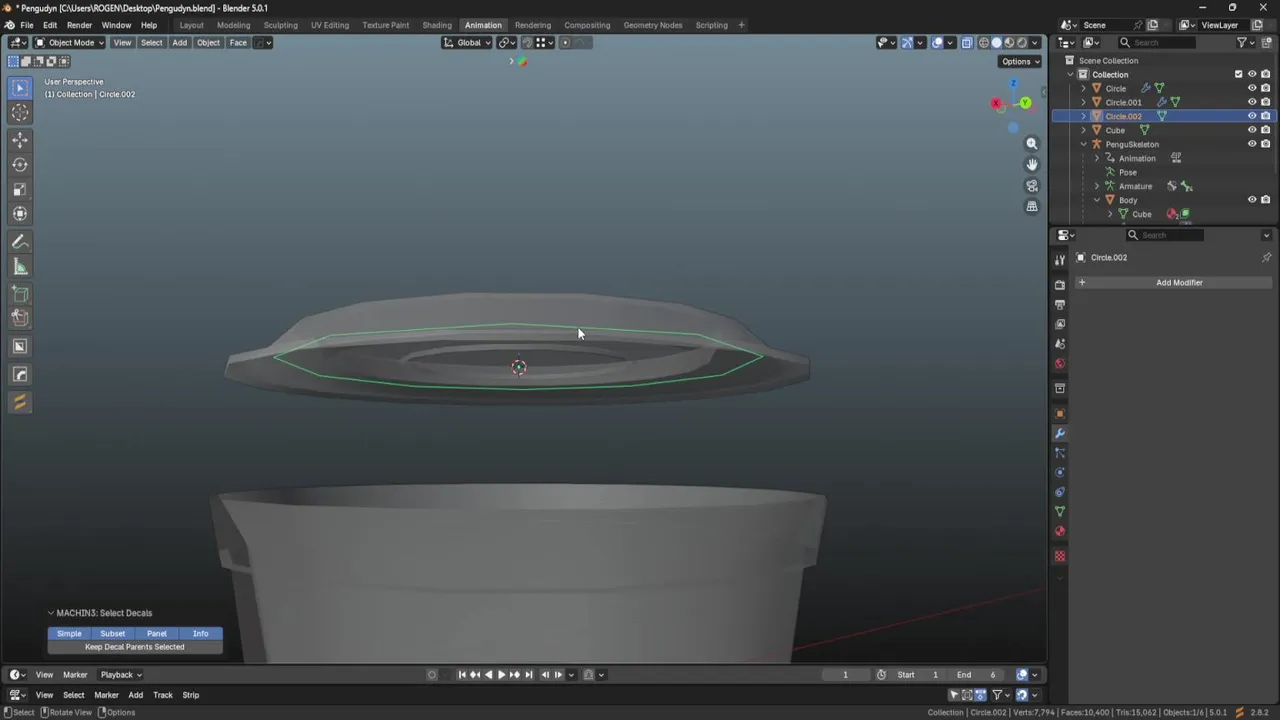Screen dimensions: 1280x720
Task: Click the Blender logo menu icon
Action: (x=9, y=25)
